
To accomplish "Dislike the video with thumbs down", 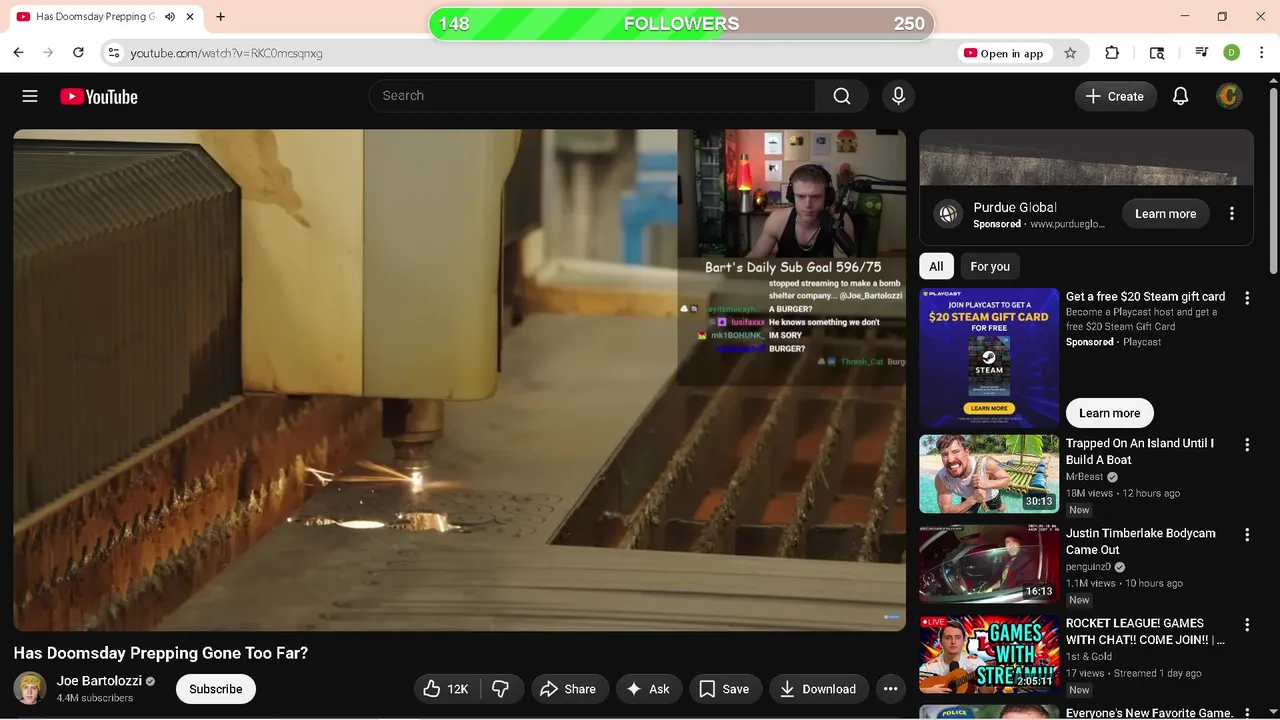I will point(500,689).
